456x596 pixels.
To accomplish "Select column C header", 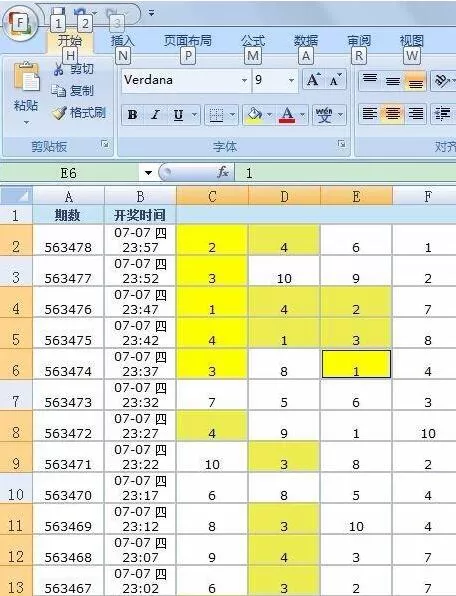I will [212, 196].
